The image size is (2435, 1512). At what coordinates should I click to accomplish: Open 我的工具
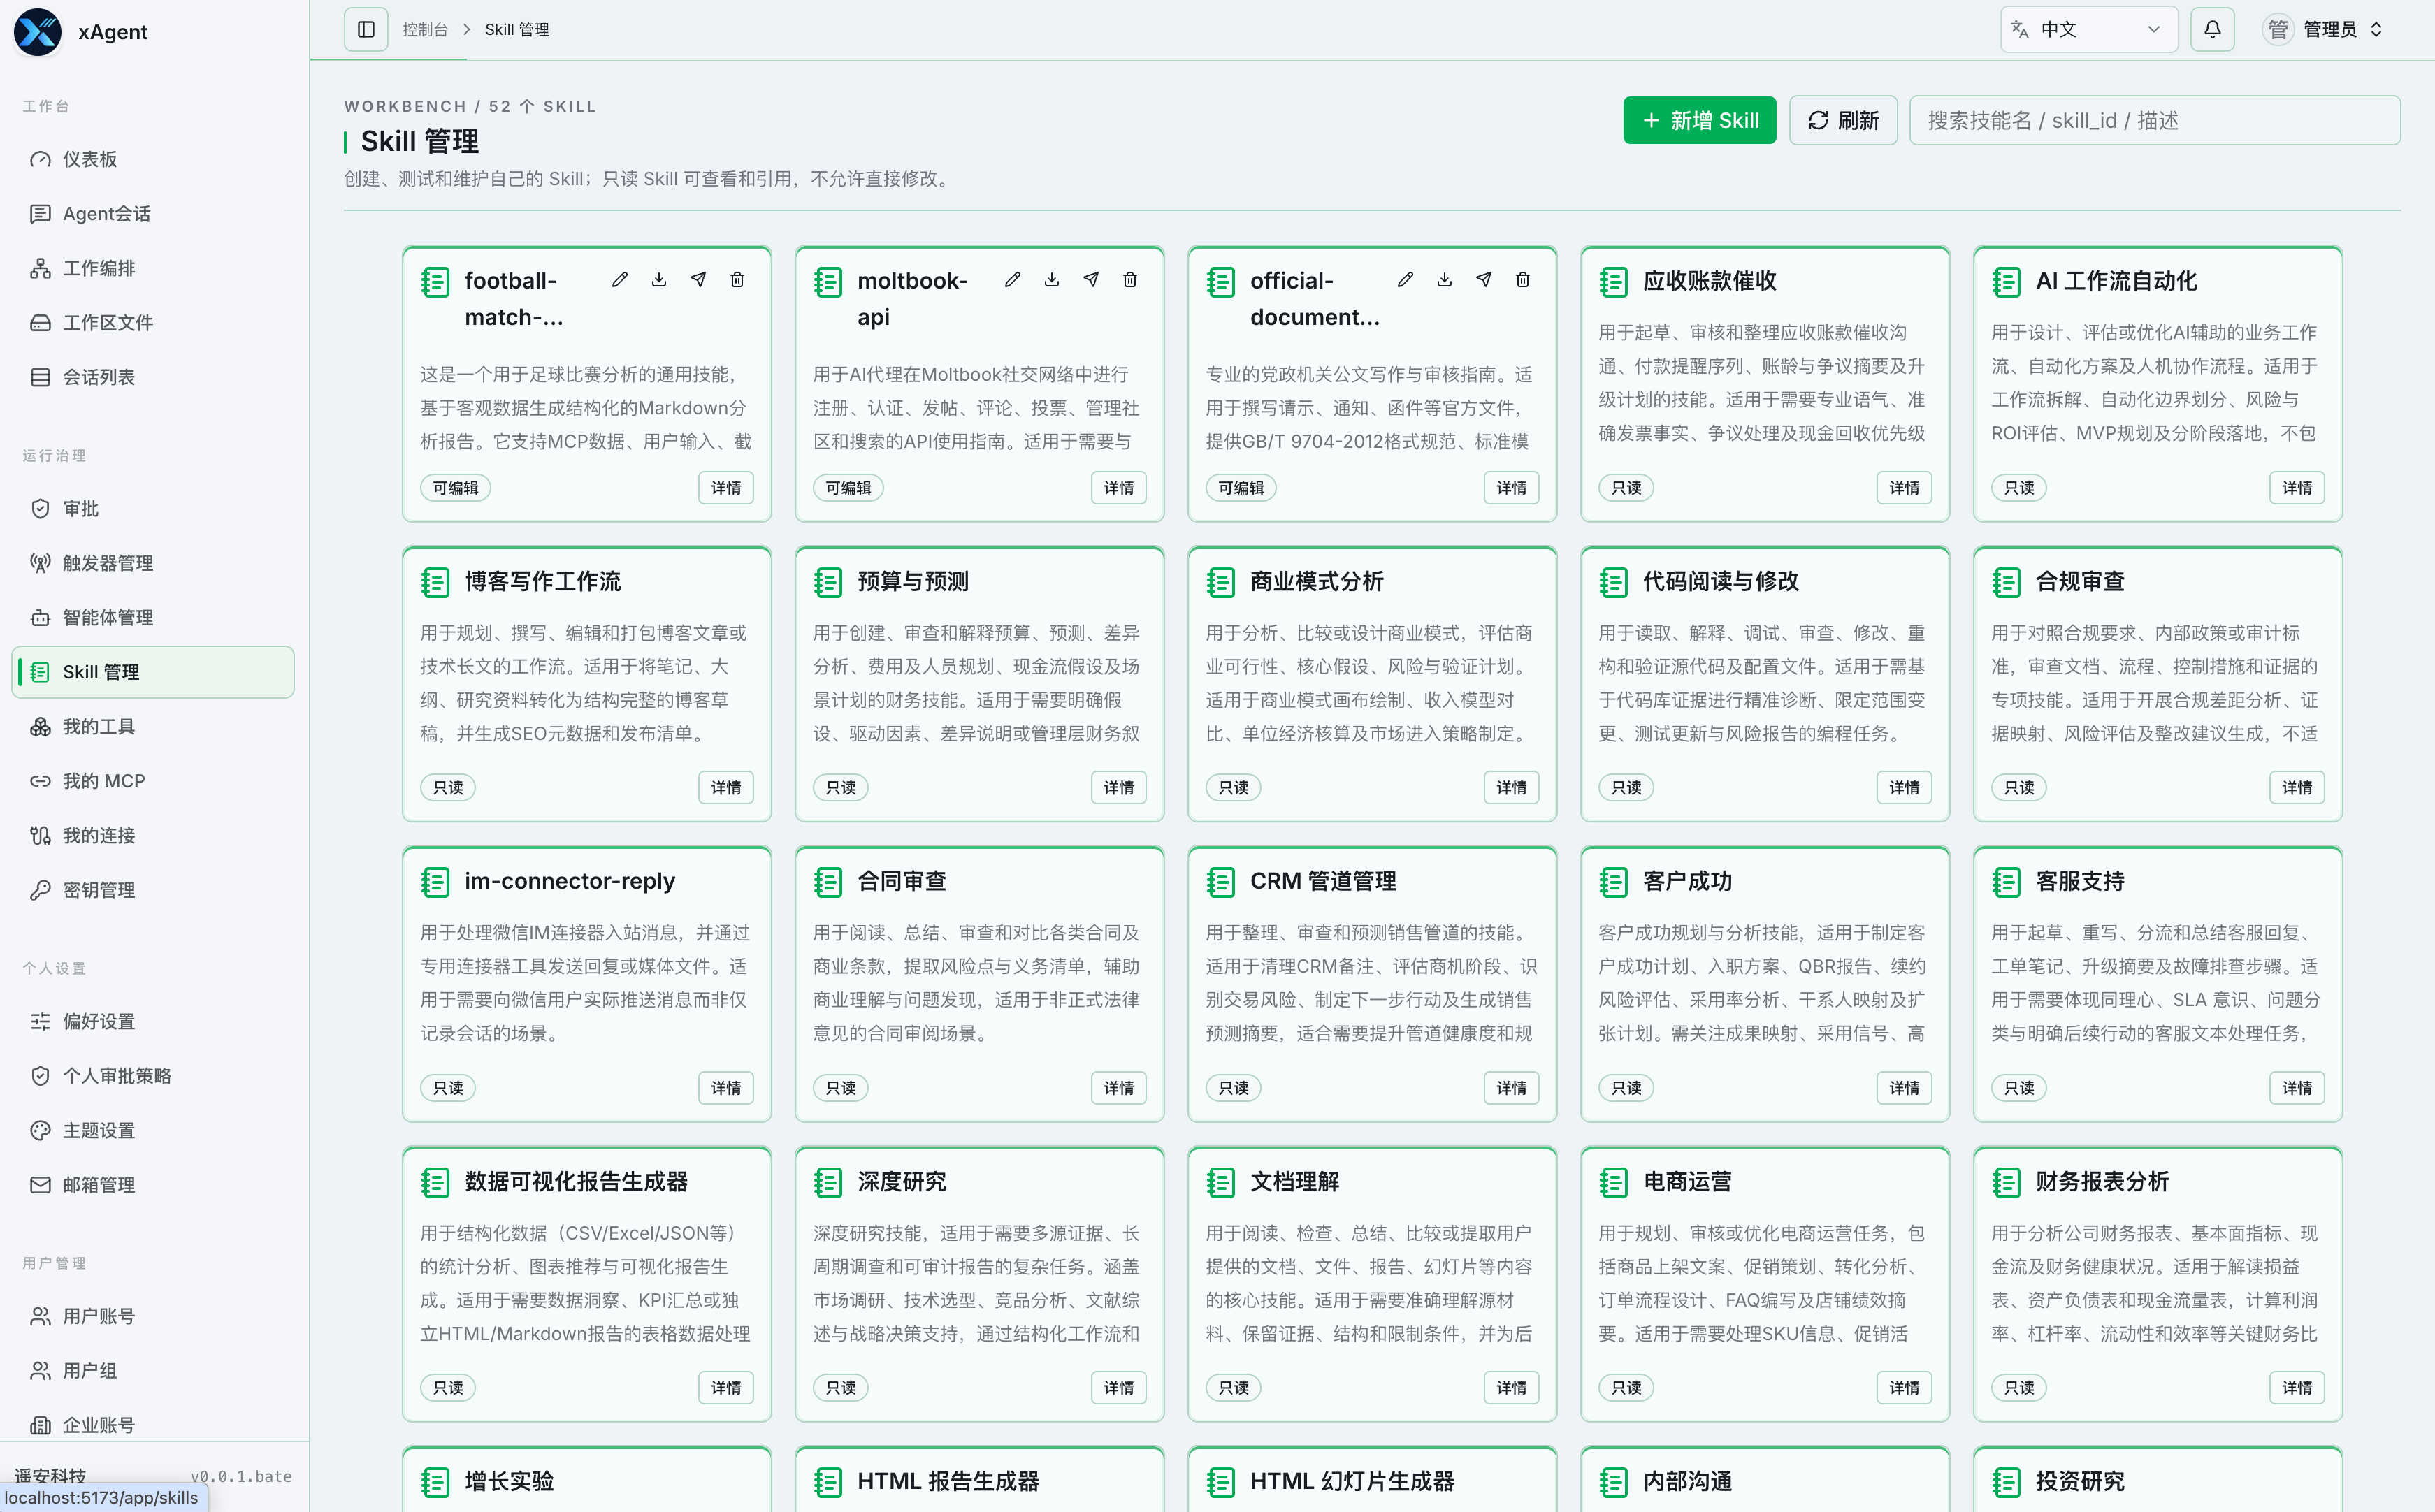153,727
